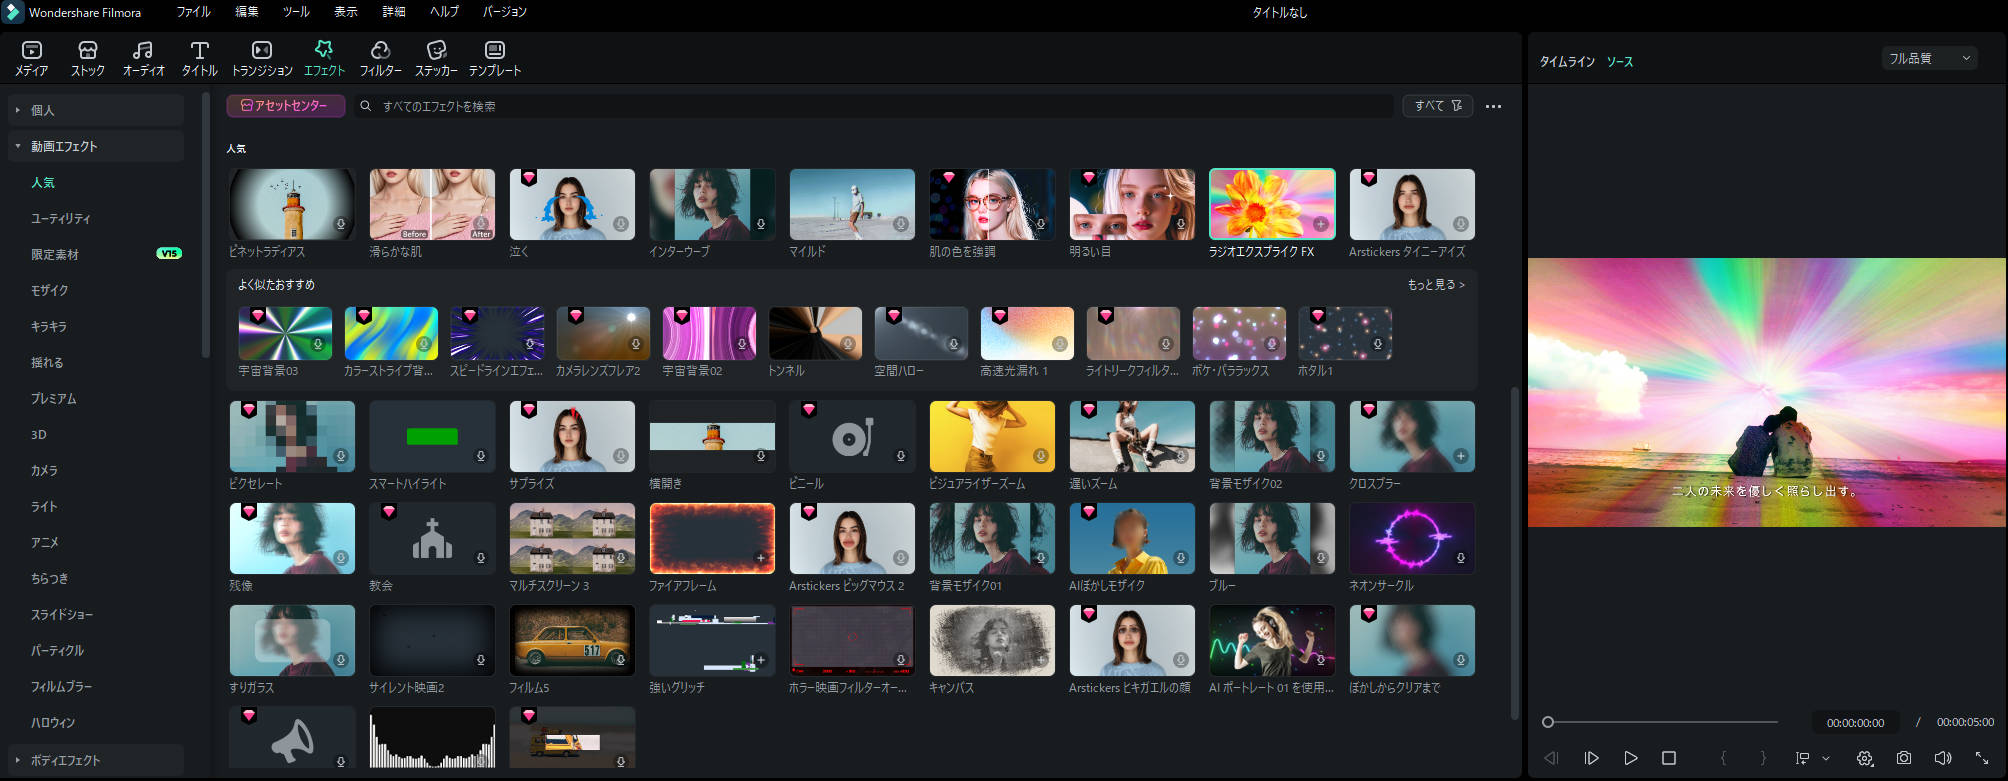
Task: Click the preview playhead slider handle
Action: click(1548, 722)
